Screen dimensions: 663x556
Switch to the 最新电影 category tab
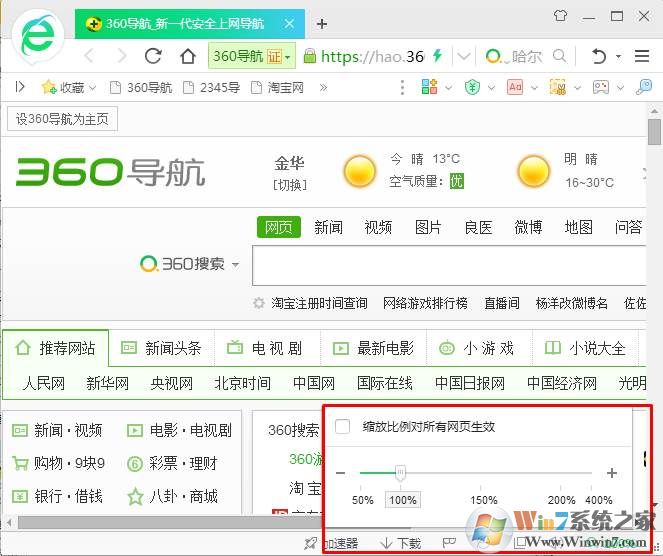pyautogui.click(x=374, y=348)
